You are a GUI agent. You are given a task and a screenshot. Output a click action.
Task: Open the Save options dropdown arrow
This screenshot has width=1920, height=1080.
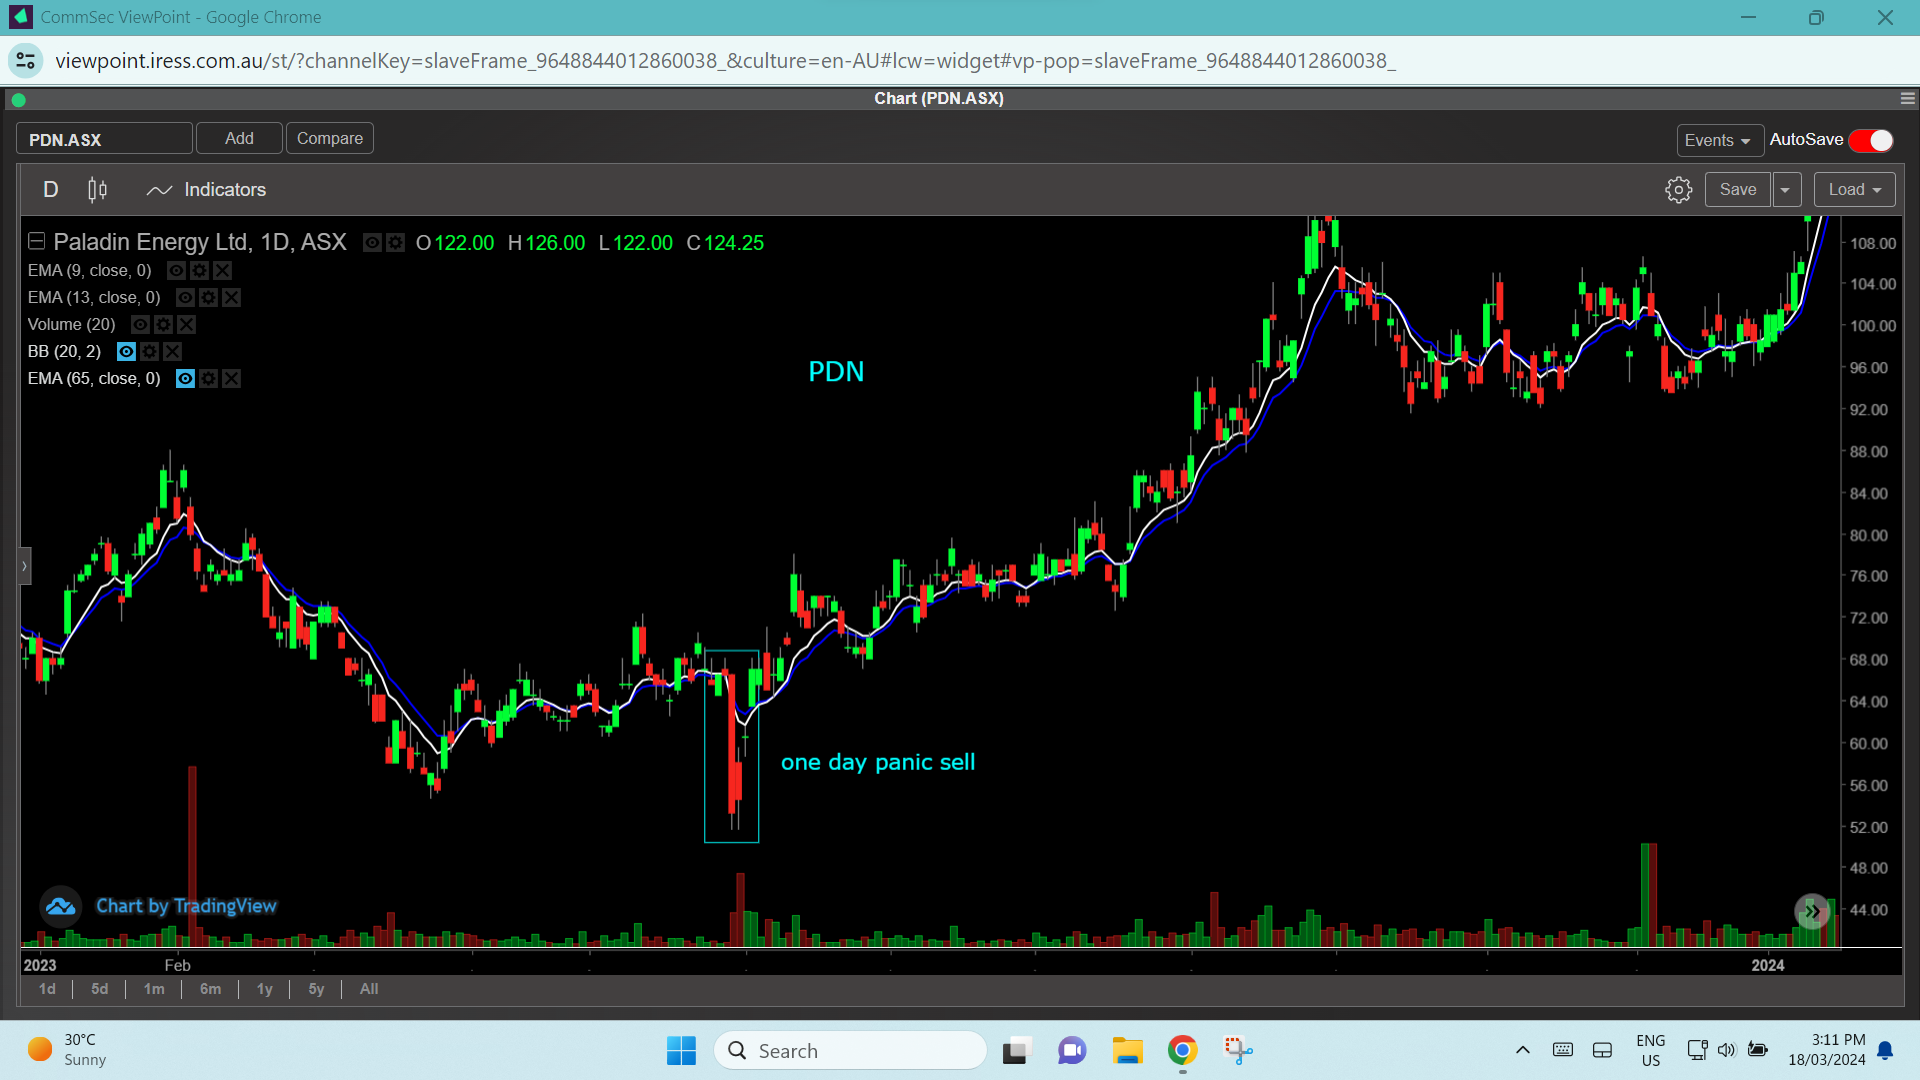coord(1785,190)
